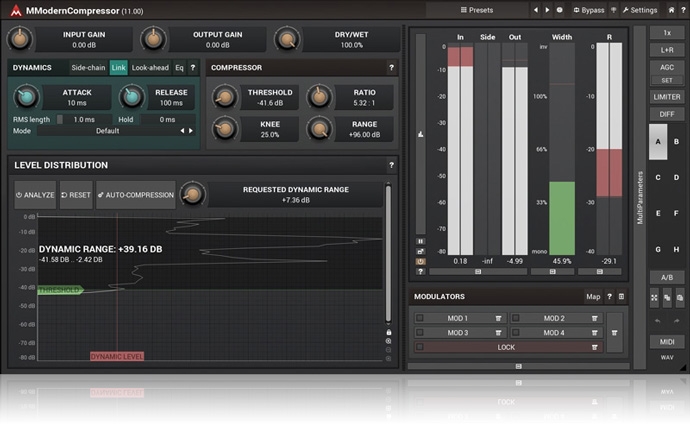Screen dimensions: 690x435
Task: Enable LOCK checkbox
Action: (420, 347)
